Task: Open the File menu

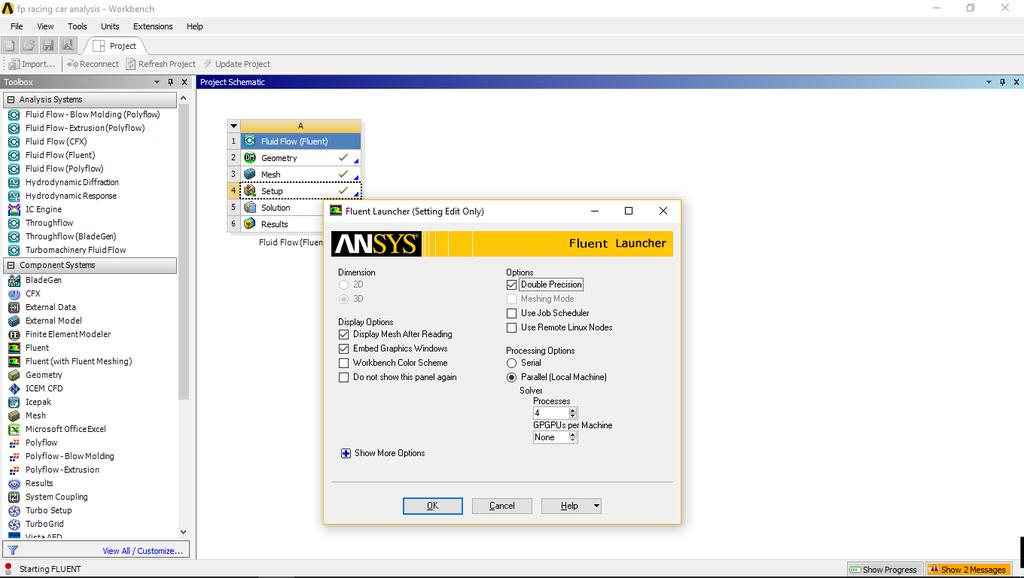Action: [x=16, y=26]
